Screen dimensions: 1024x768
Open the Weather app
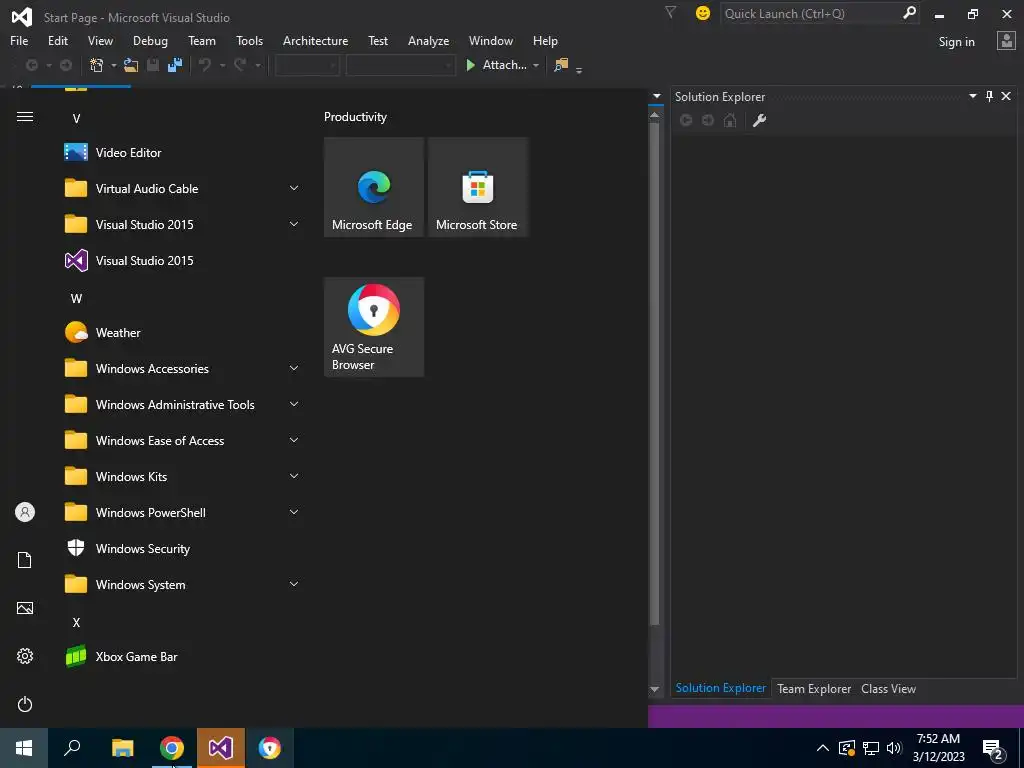pyautogui.click(x=183, y=332)
